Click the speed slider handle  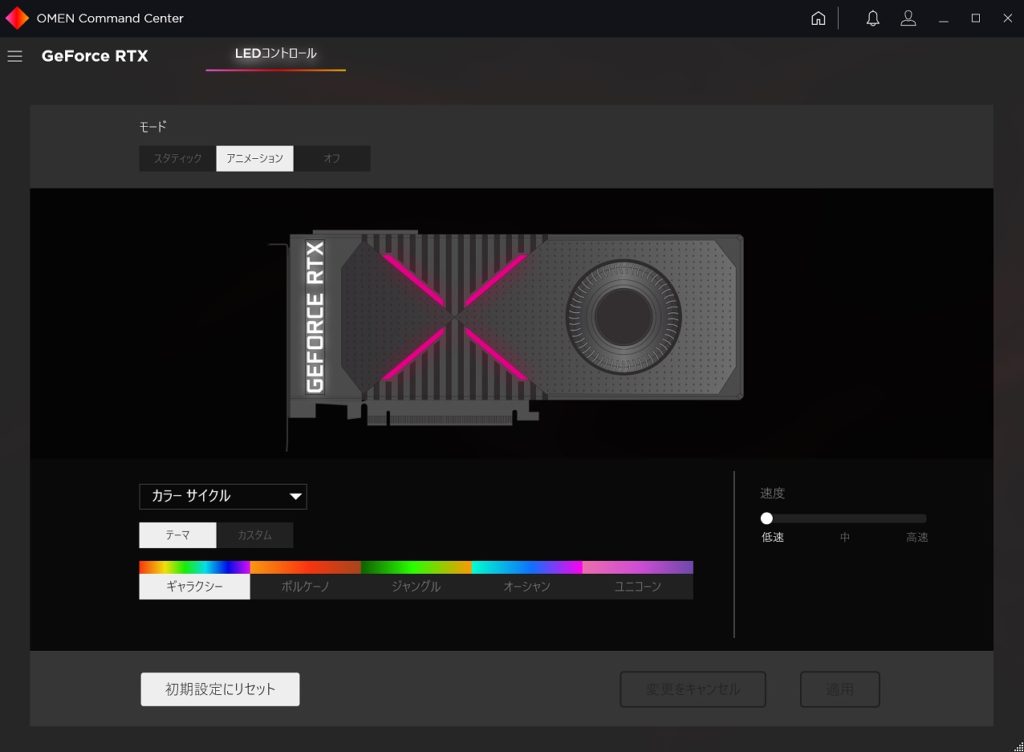(767, 518)
